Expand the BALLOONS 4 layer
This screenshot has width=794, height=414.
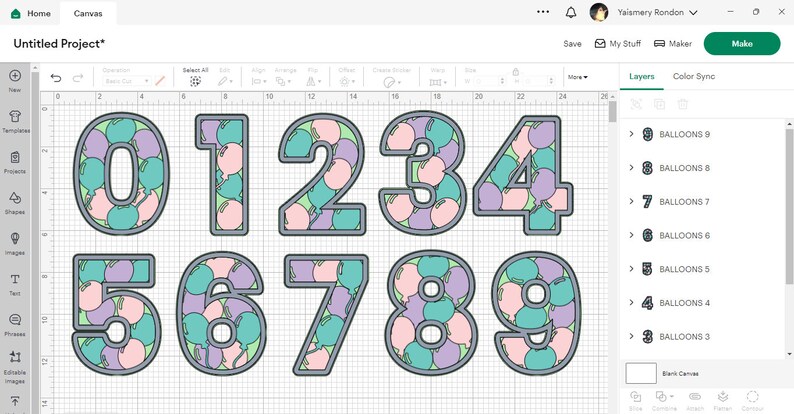[x=631, y=302]
